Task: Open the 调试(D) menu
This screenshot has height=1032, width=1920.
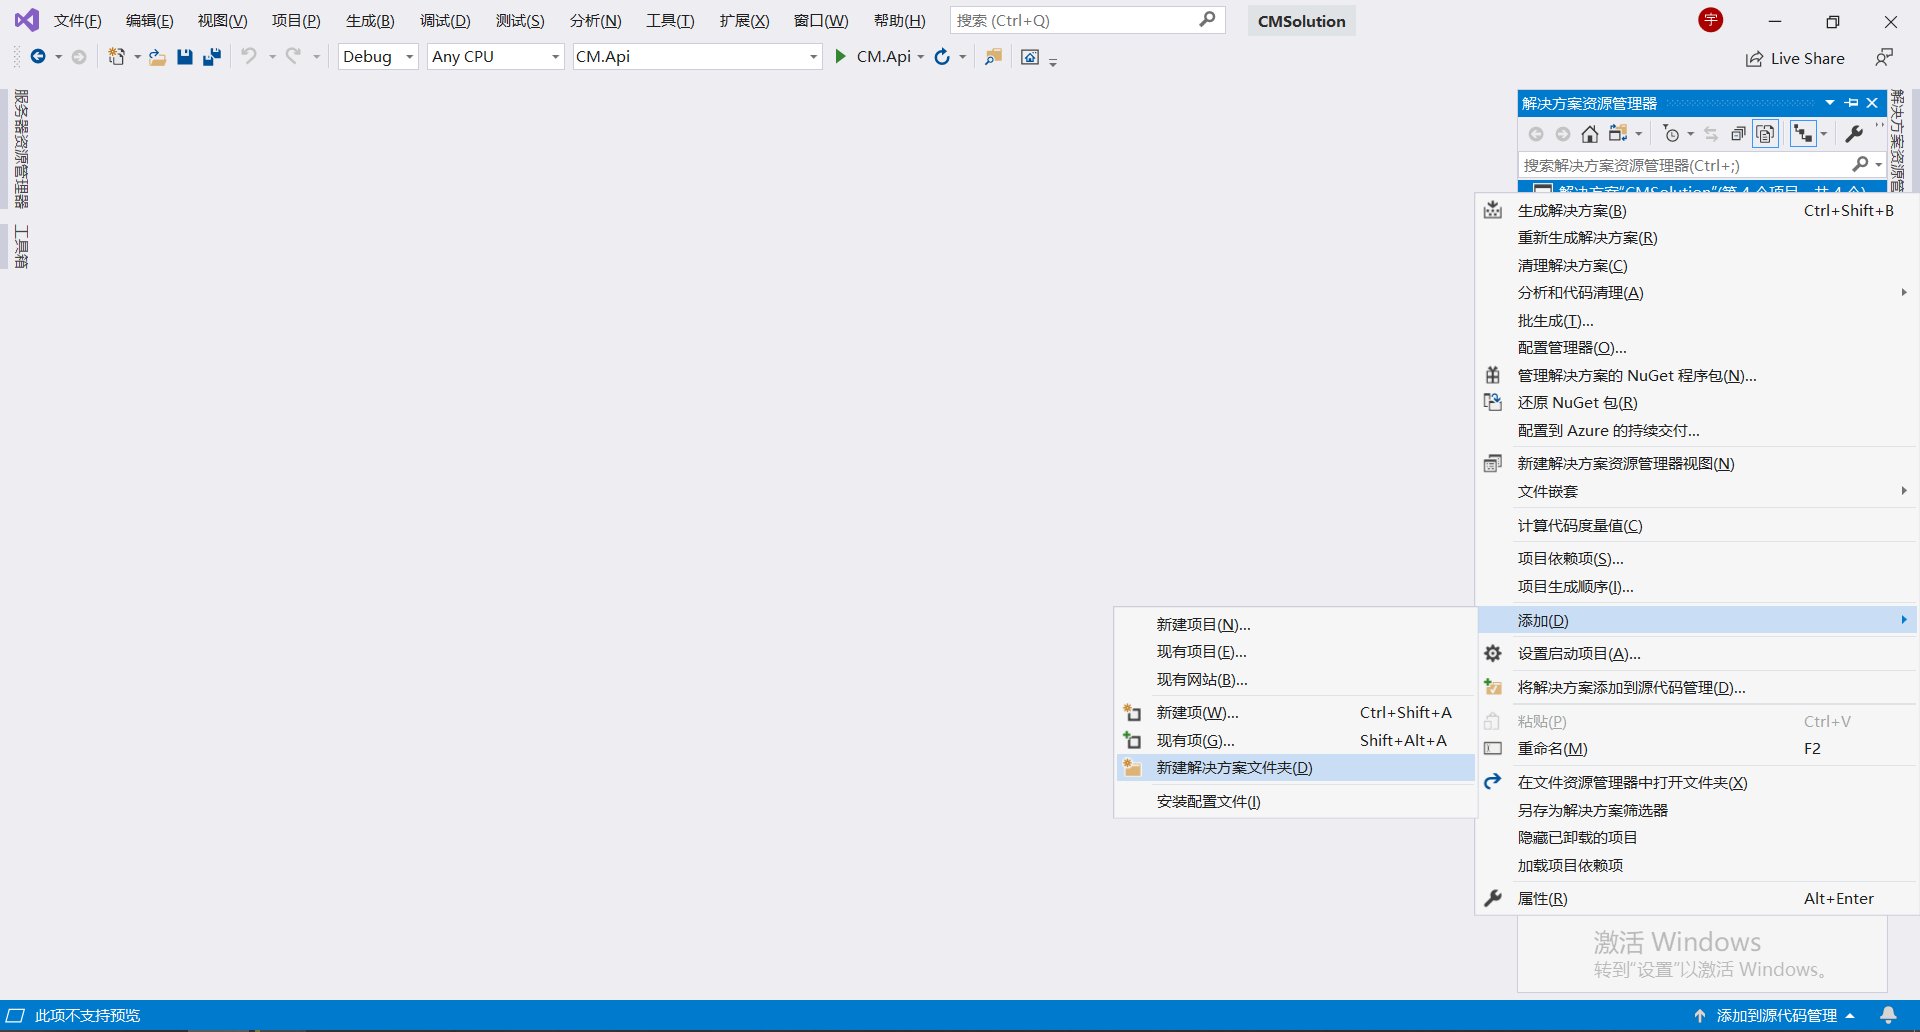Action: tap(445, 21)
